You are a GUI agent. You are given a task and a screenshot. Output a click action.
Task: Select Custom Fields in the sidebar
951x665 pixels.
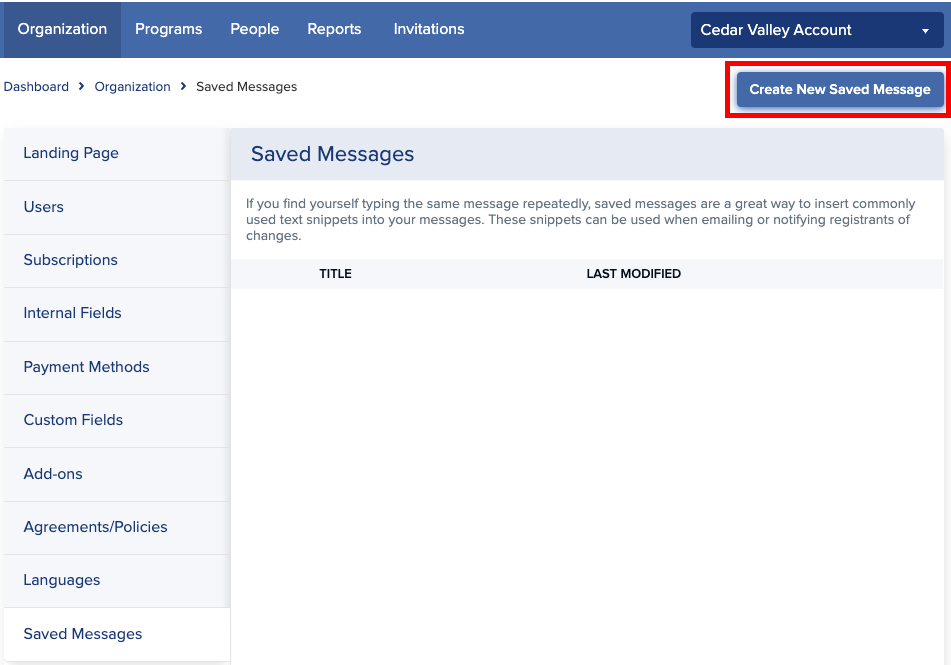point(117,420)
